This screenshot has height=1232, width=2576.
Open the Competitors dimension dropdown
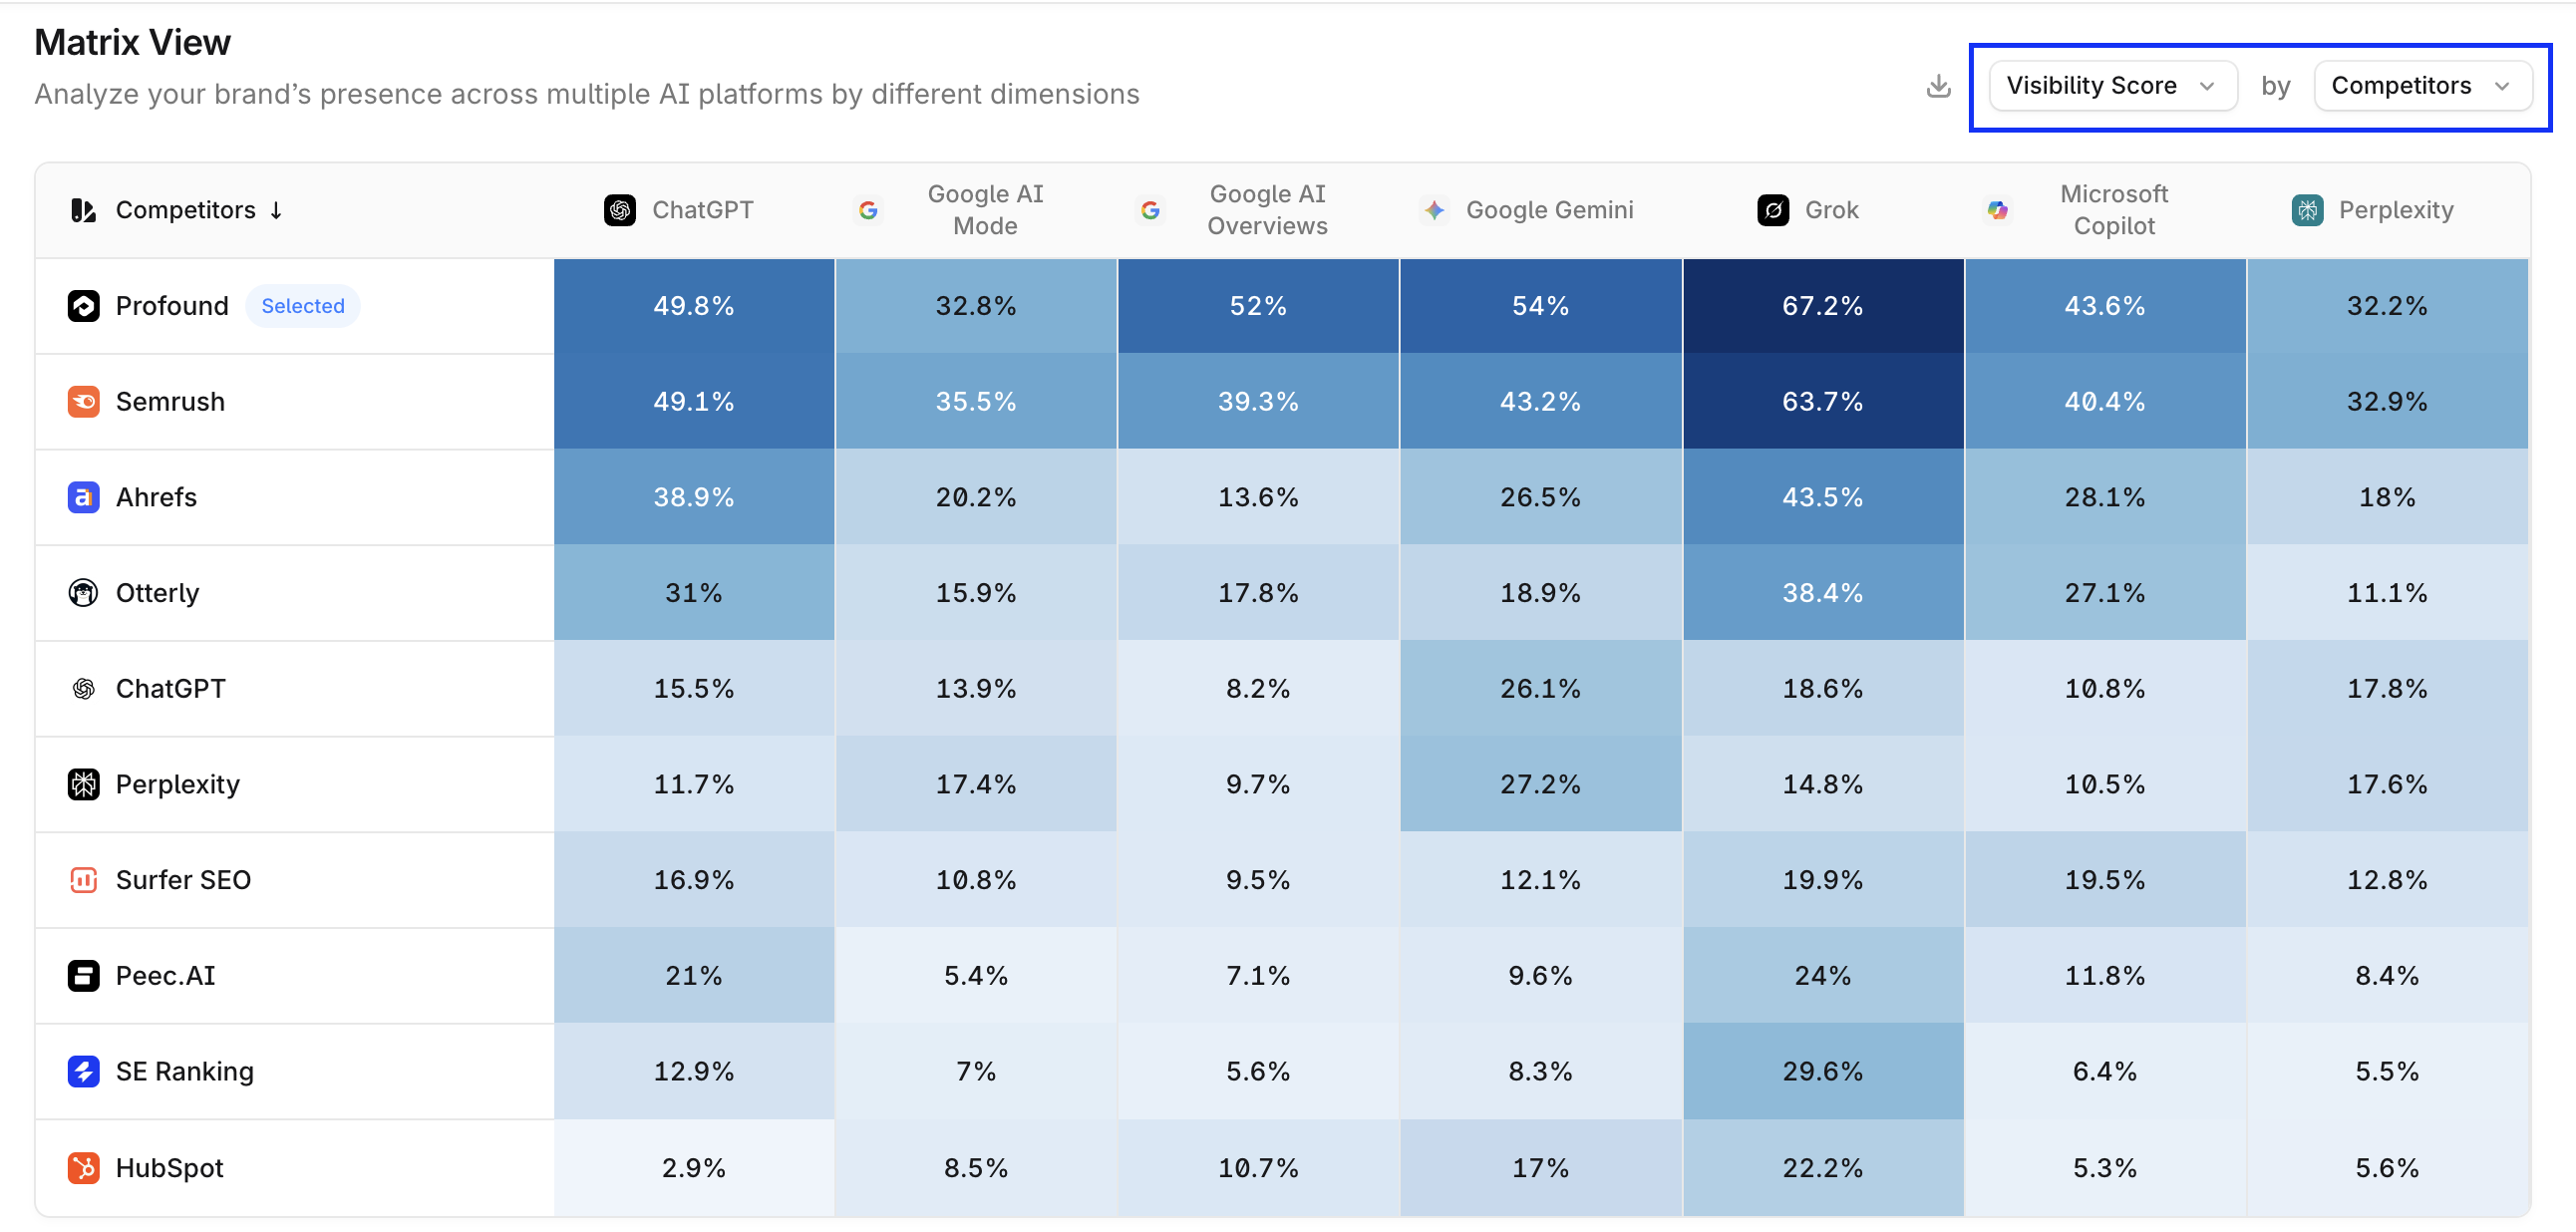pyautogui.click(x=2422, y=86)
